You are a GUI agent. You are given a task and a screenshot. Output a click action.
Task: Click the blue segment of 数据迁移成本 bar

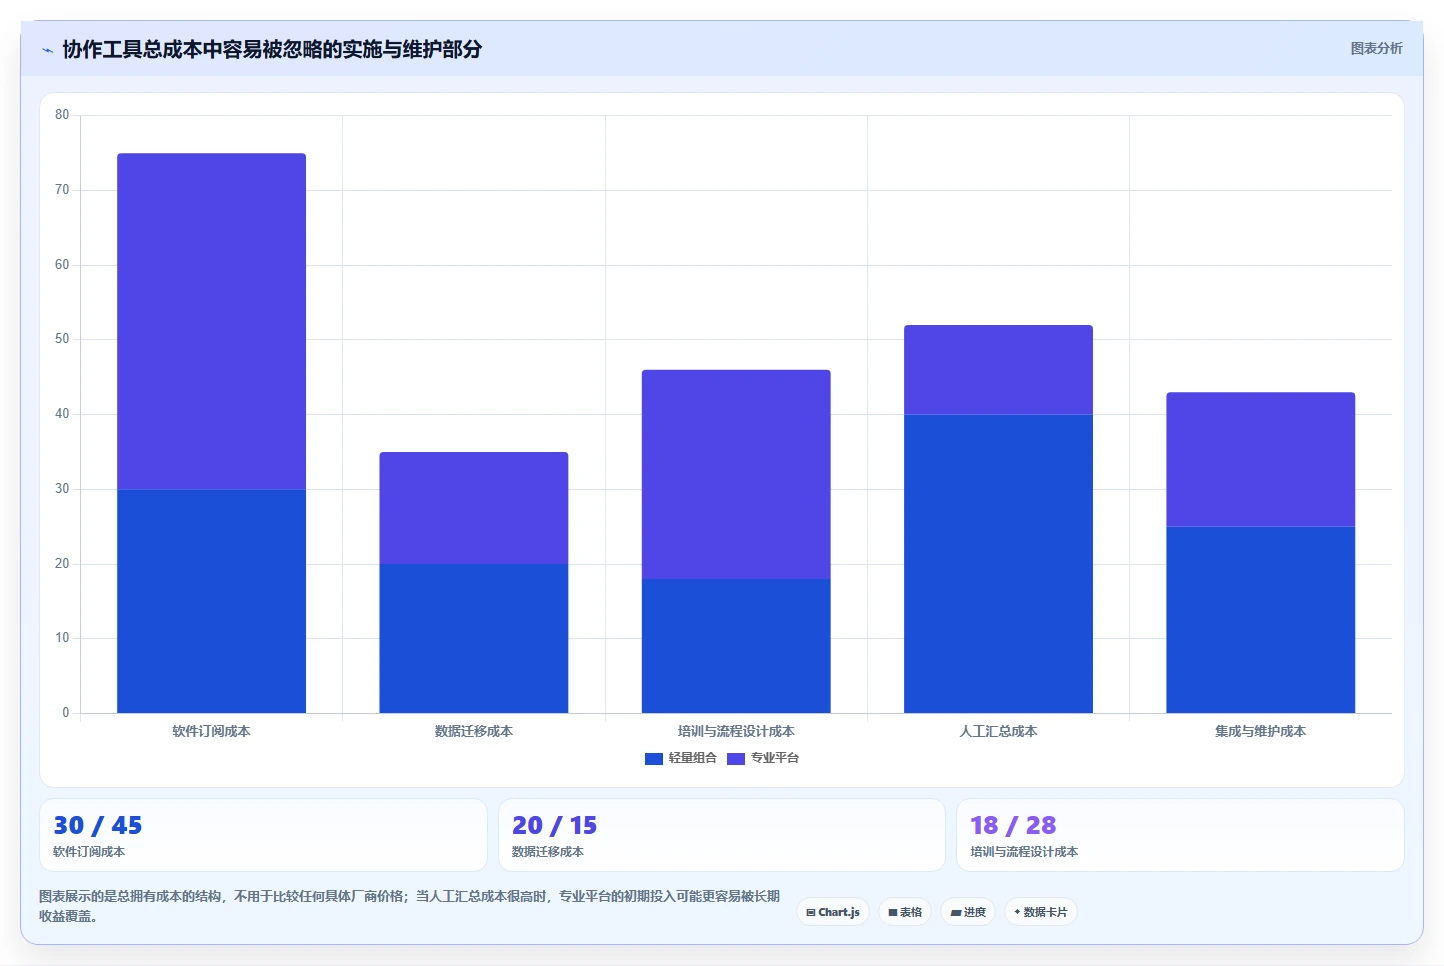474,638
